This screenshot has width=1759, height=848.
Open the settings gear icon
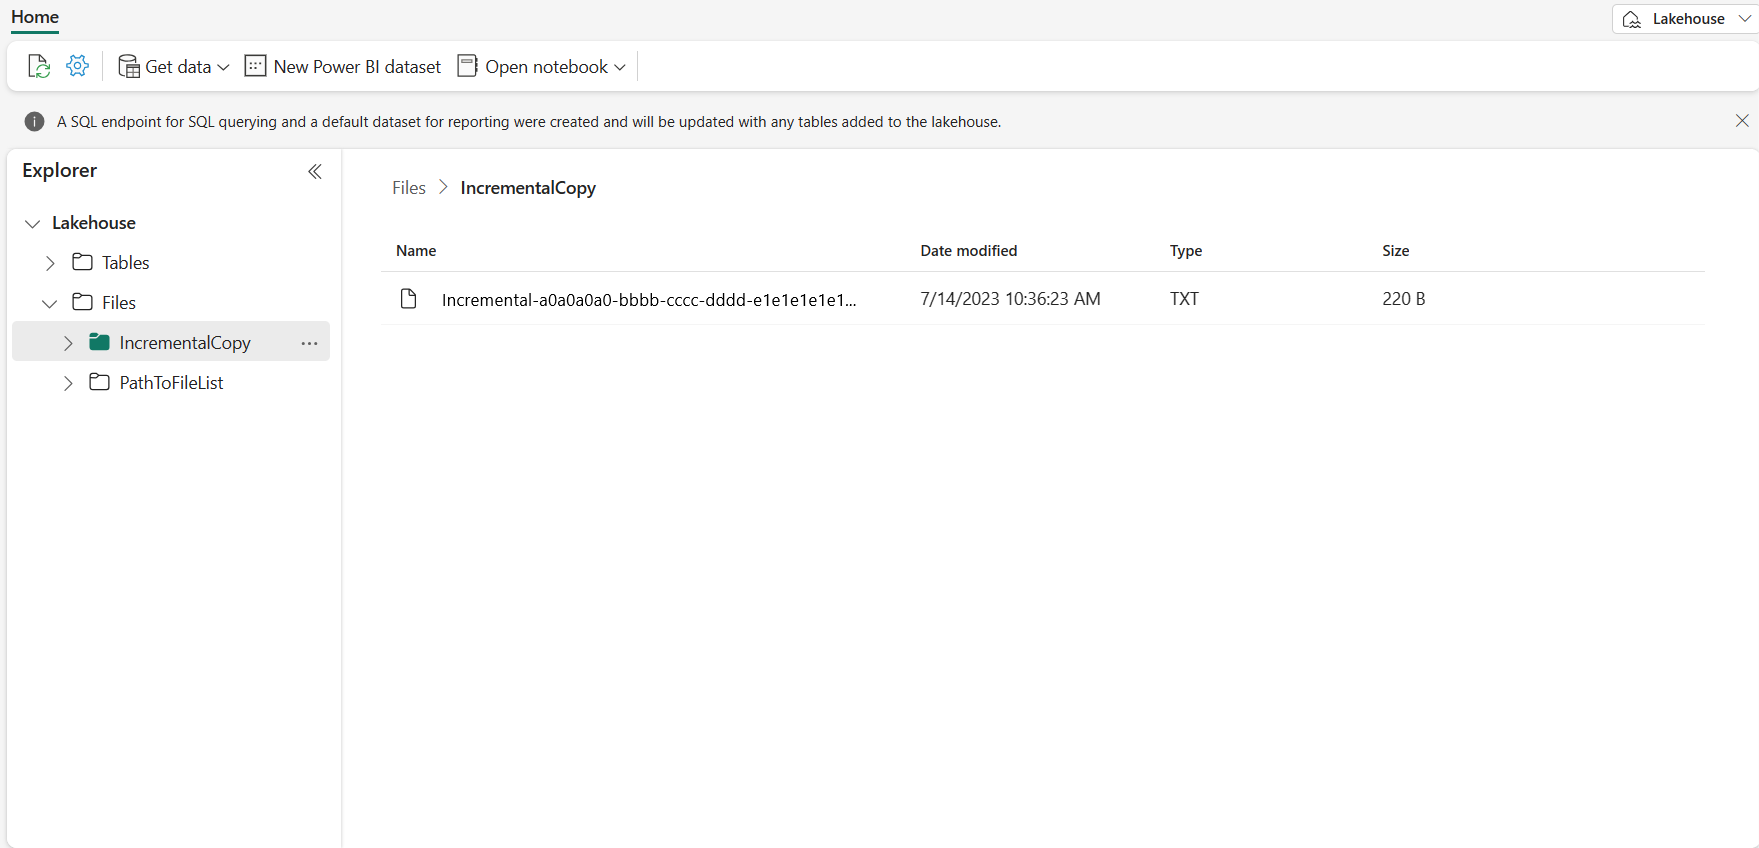click(77, 66)
